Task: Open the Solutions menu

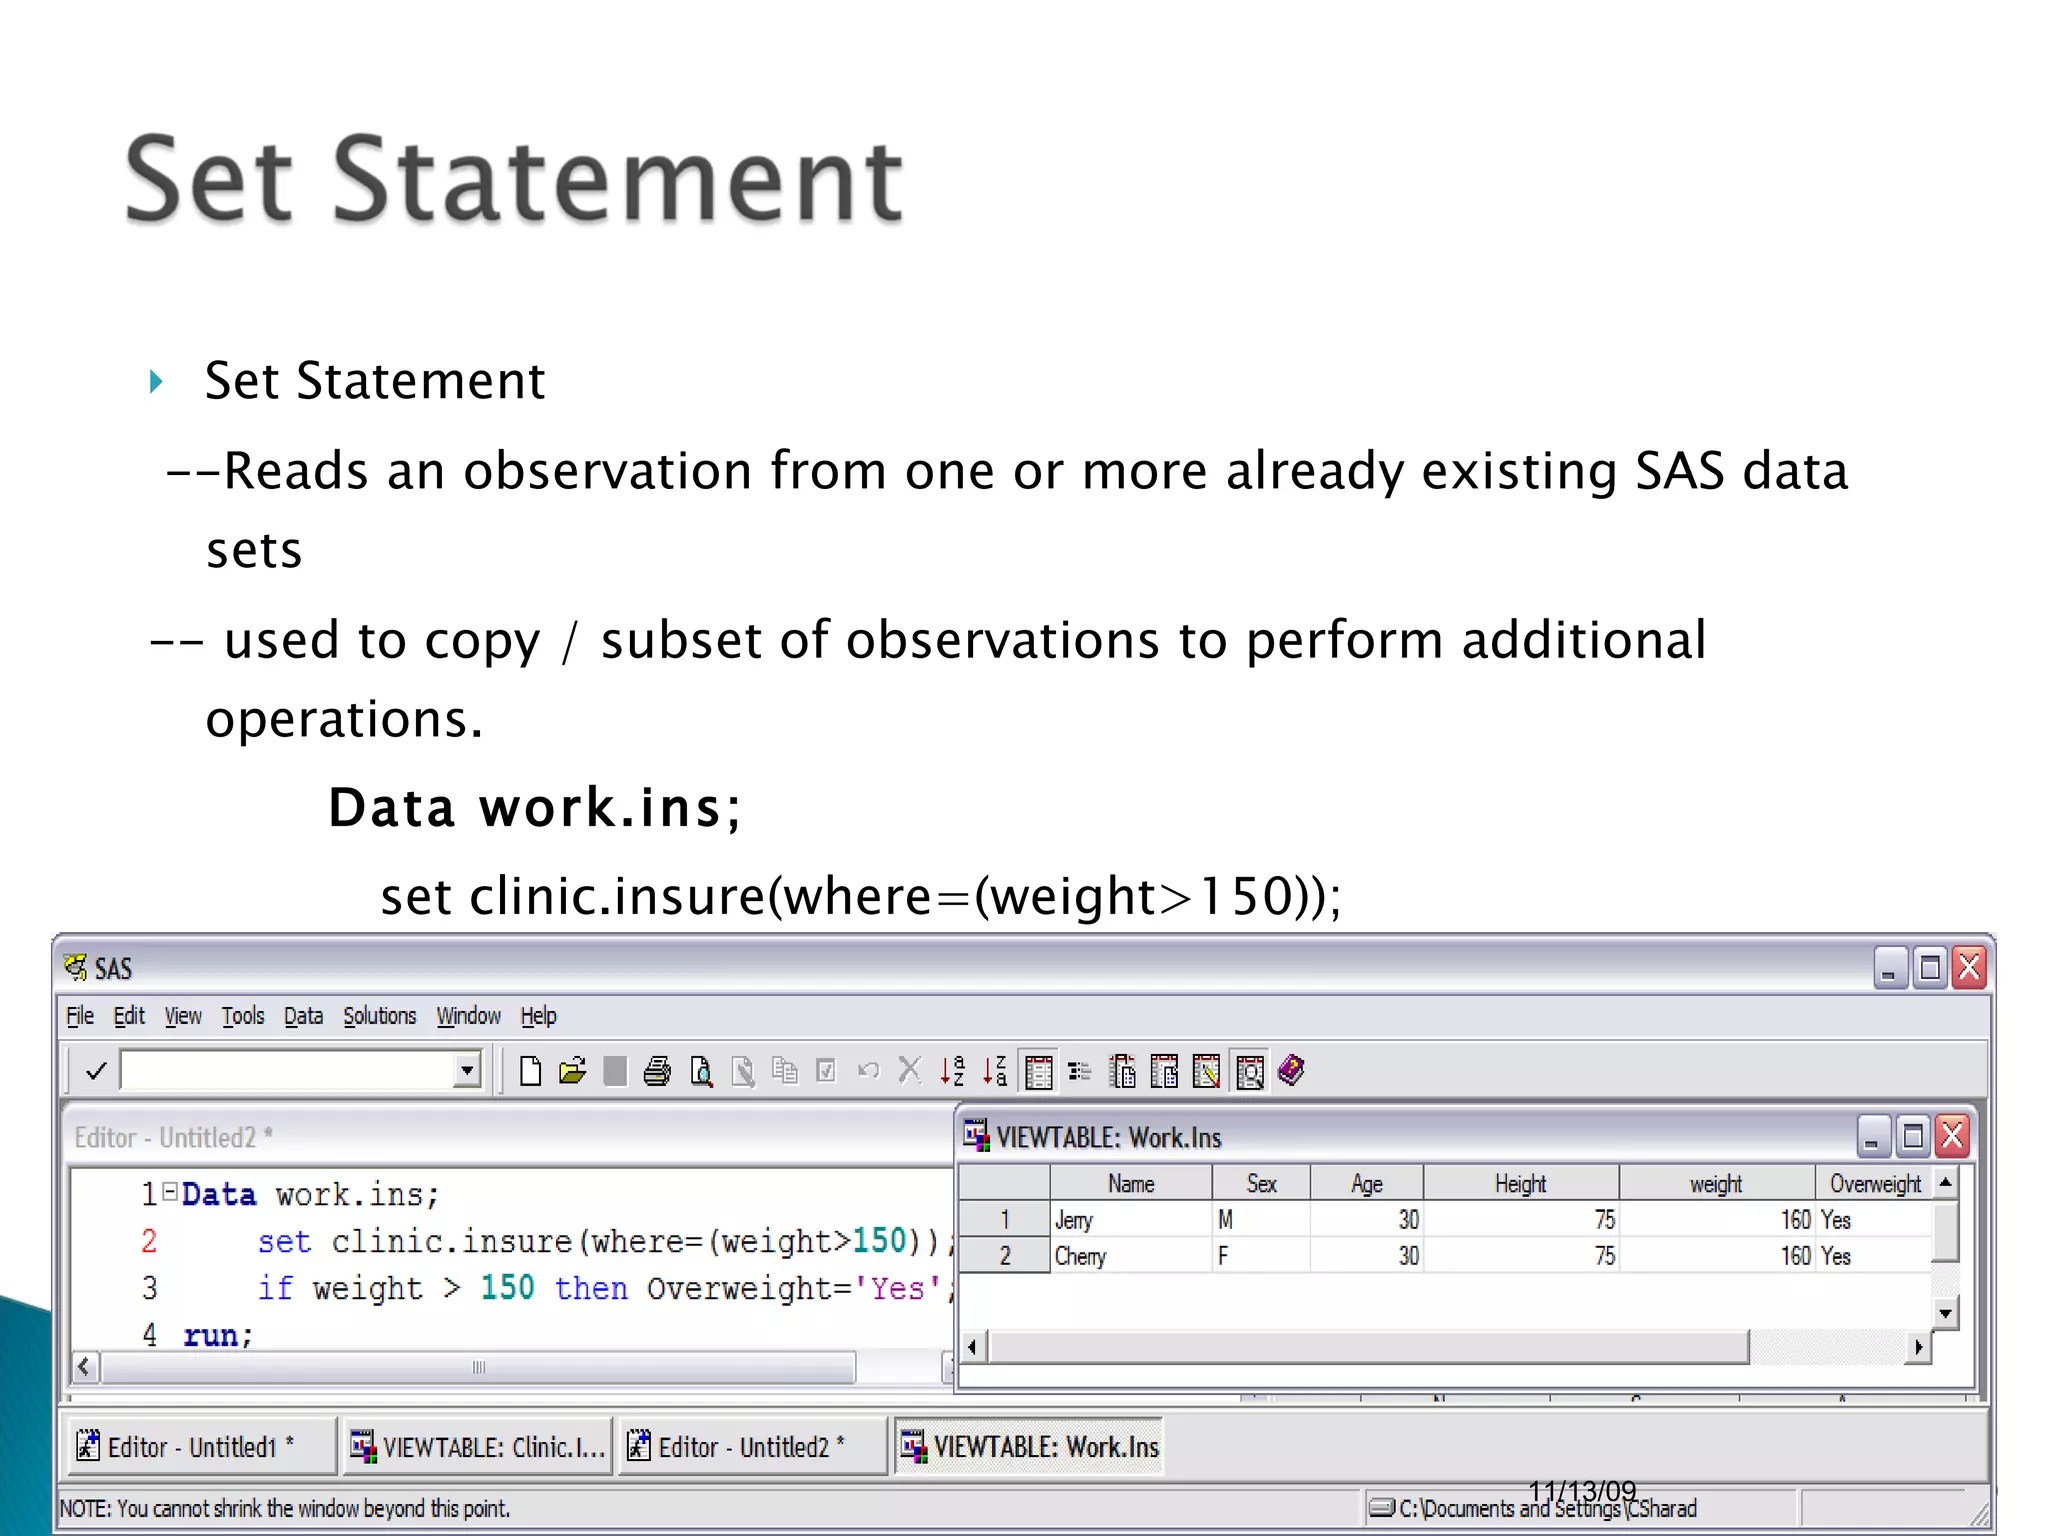Action: (379, 1016)
